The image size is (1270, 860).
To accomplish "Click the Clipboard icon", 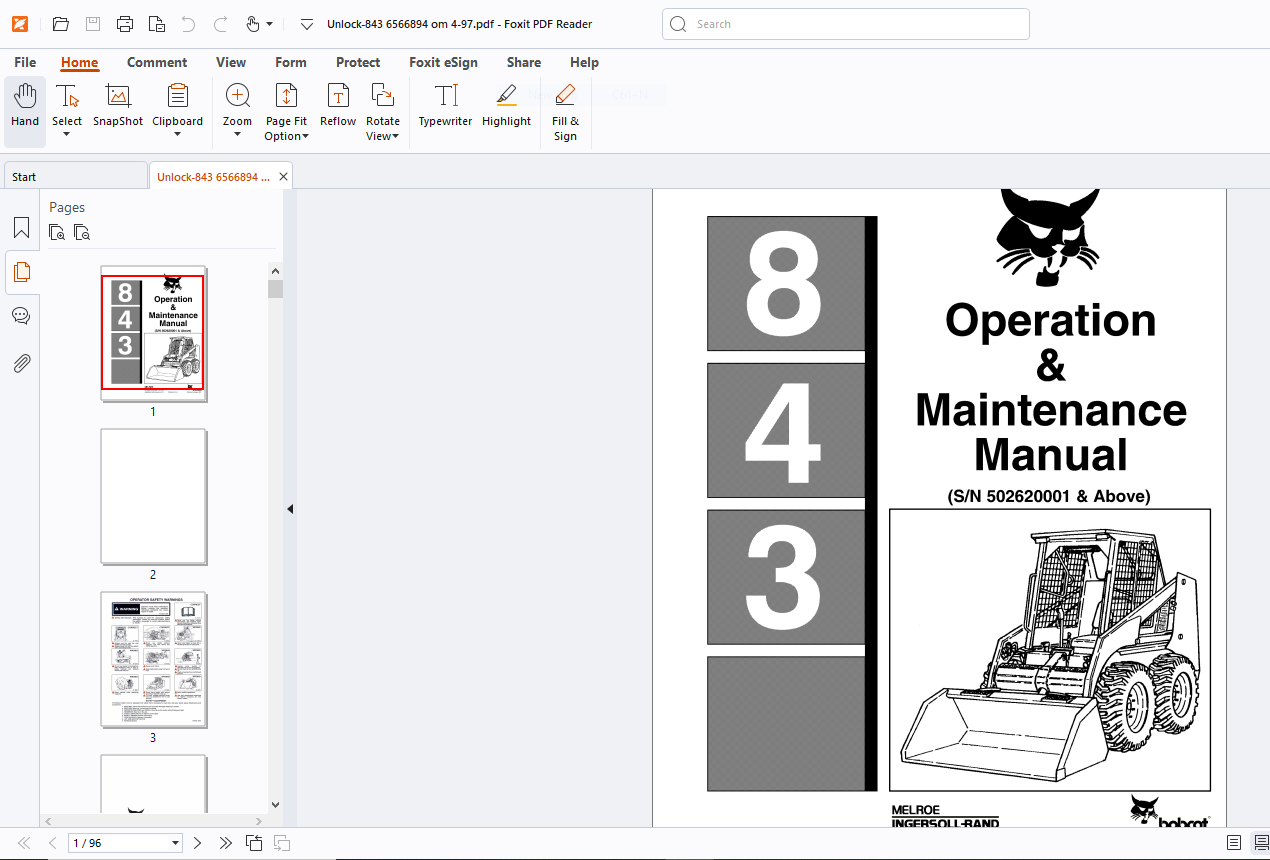I will pyautogui.click(x=177, y=96).
